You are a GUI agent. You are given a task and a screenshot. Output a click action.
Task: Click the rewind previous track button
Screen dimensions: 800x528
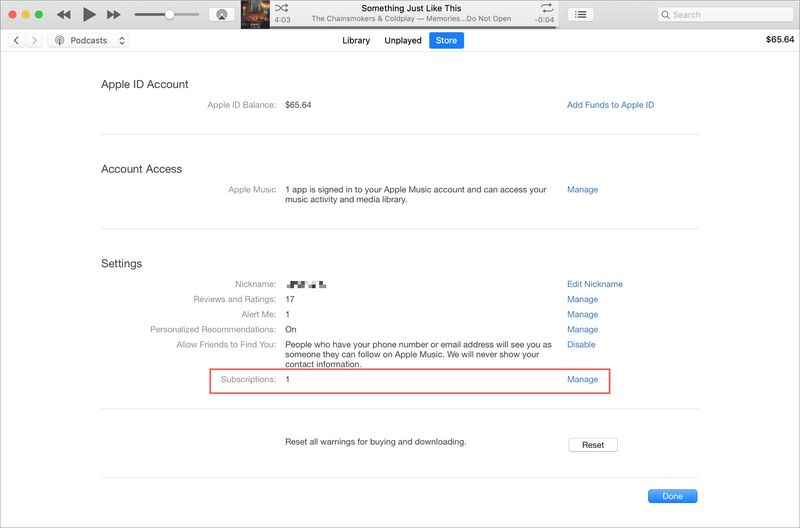pyautogui.click(x=64, y=15)
